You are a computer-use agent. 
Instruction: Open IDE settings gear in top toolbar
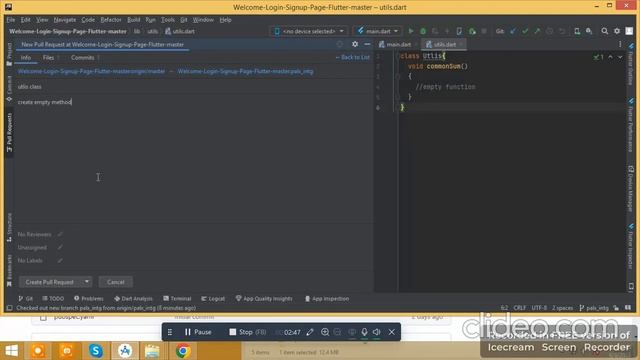617,31
